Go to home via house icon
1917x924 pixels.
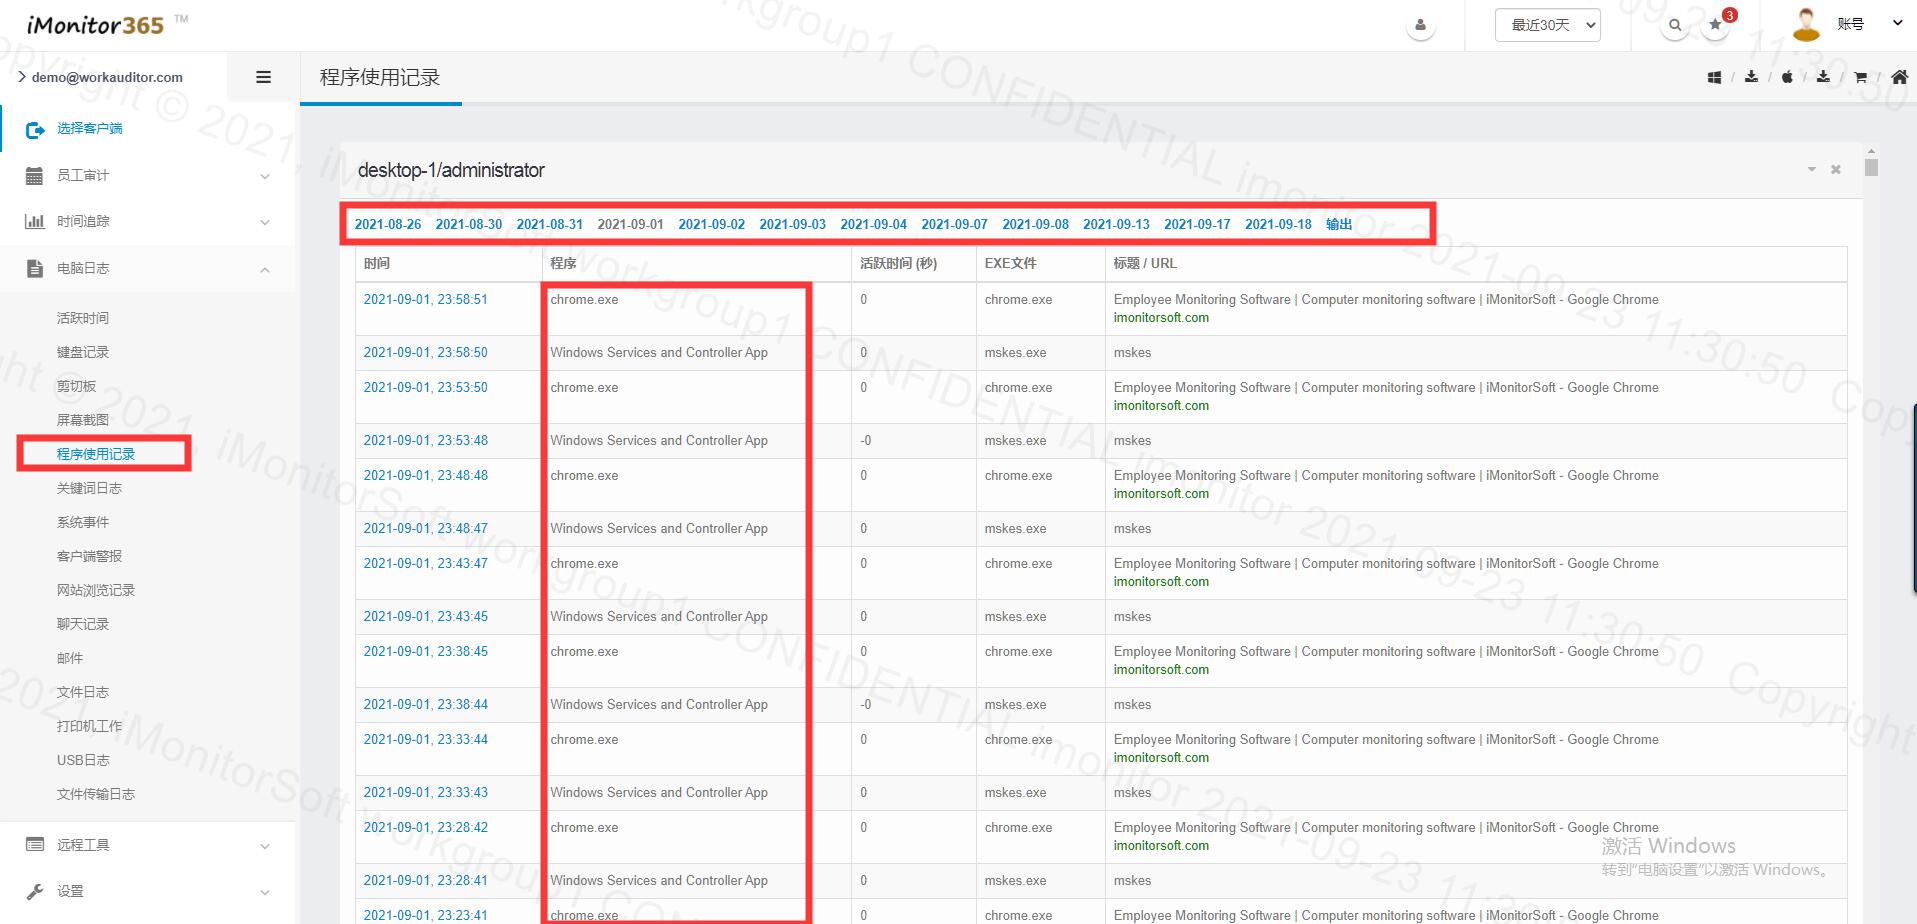point(1899,77)
